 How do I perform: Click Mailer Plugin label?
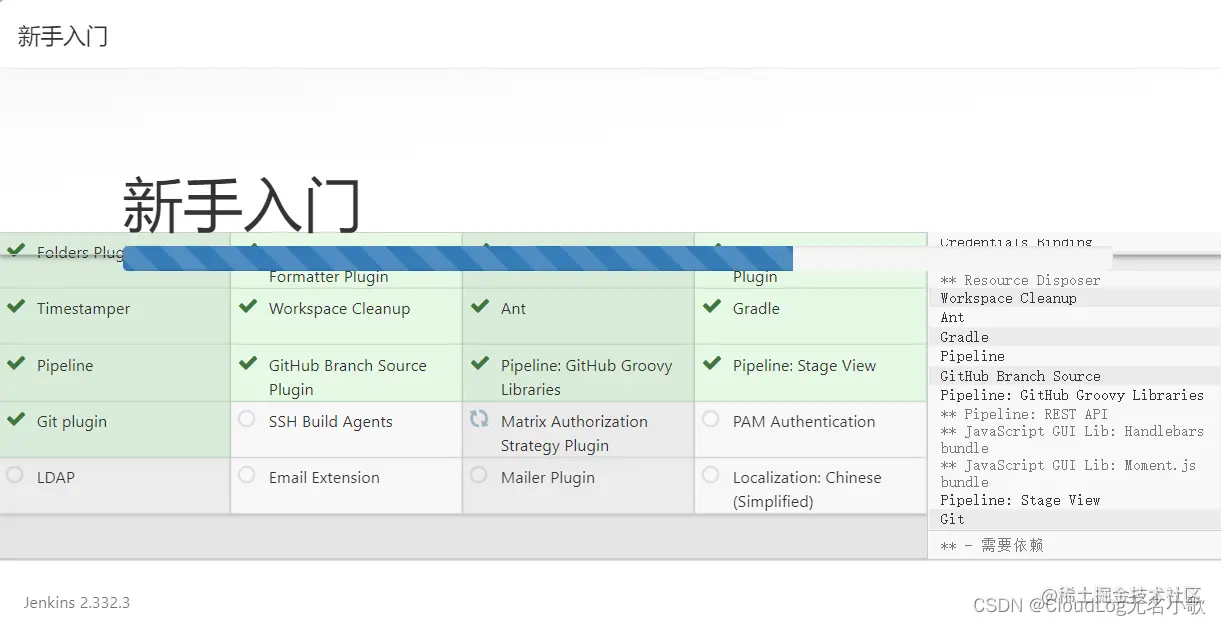point(548,478)
